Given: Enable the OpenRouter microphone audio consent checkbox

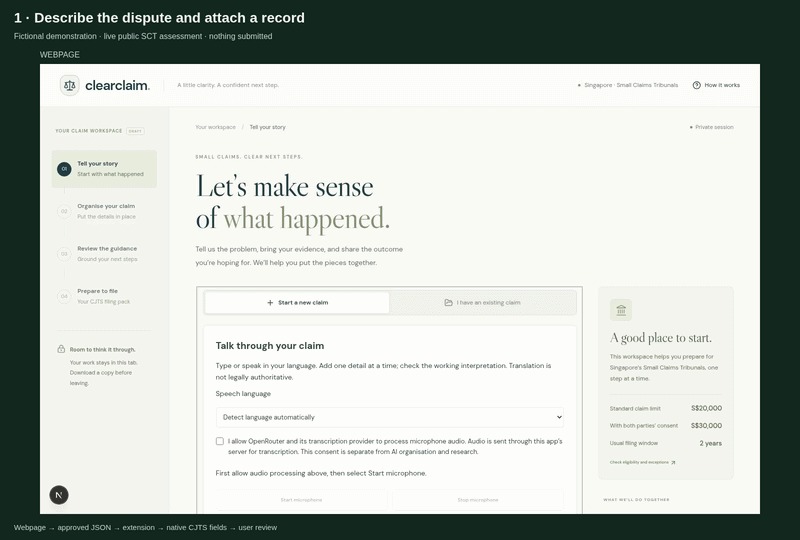Looking at the screenshot, I should [x=220, y=441].
